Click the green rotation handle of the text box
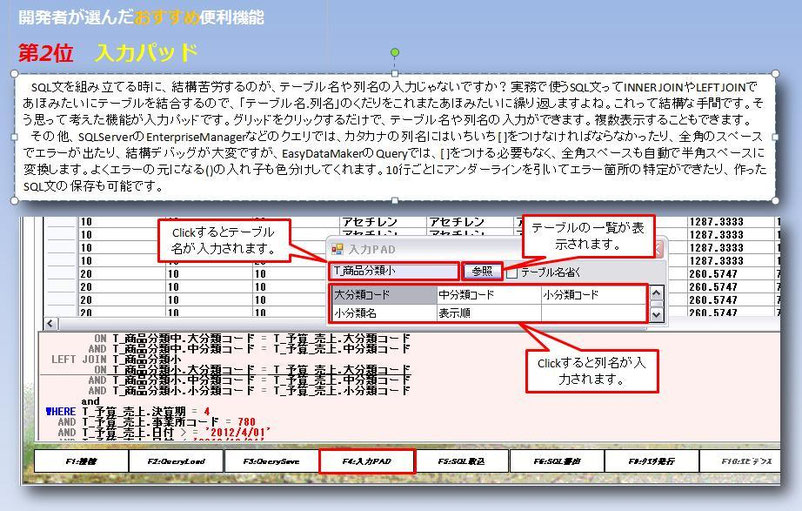The image size is (802, 511). click(395, 52)
